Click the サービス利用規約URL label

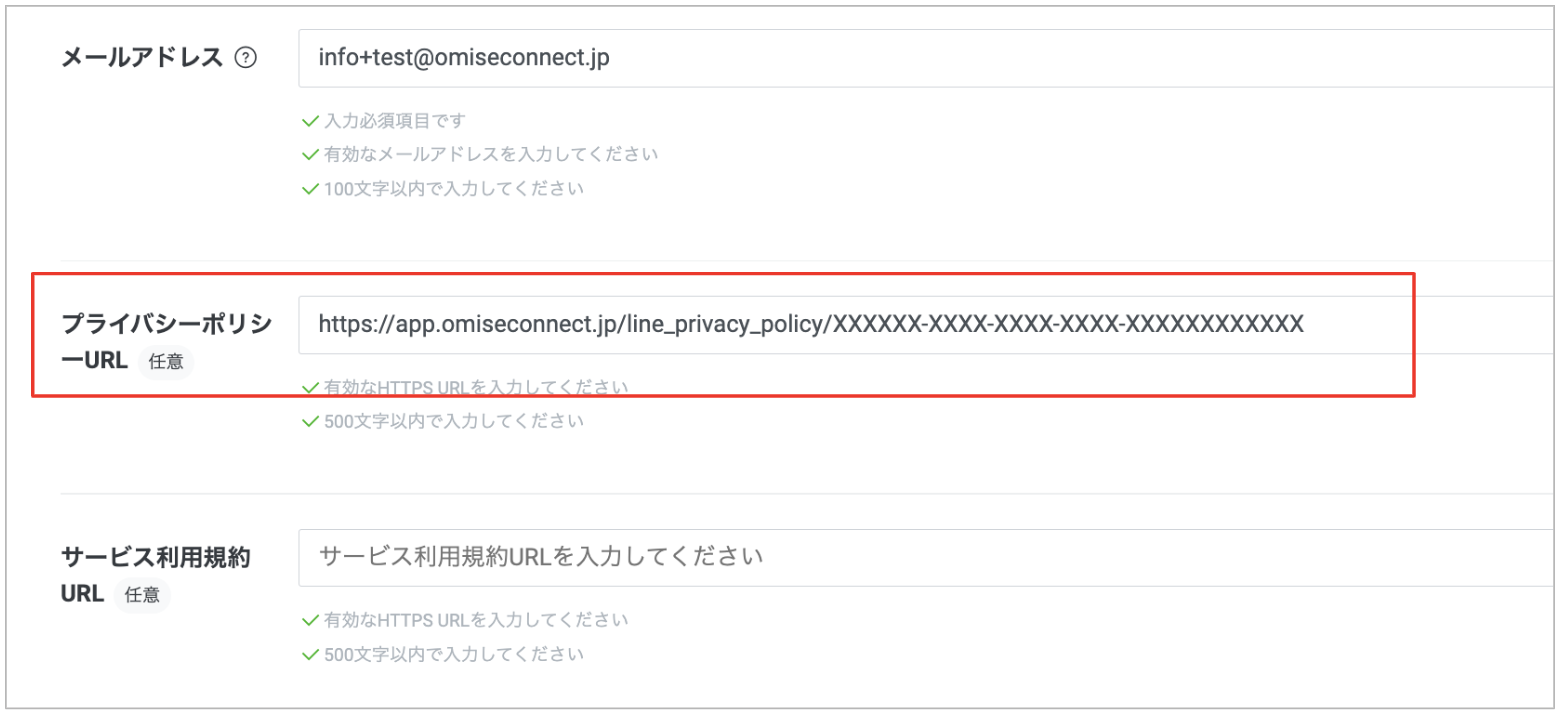[156, 575]
